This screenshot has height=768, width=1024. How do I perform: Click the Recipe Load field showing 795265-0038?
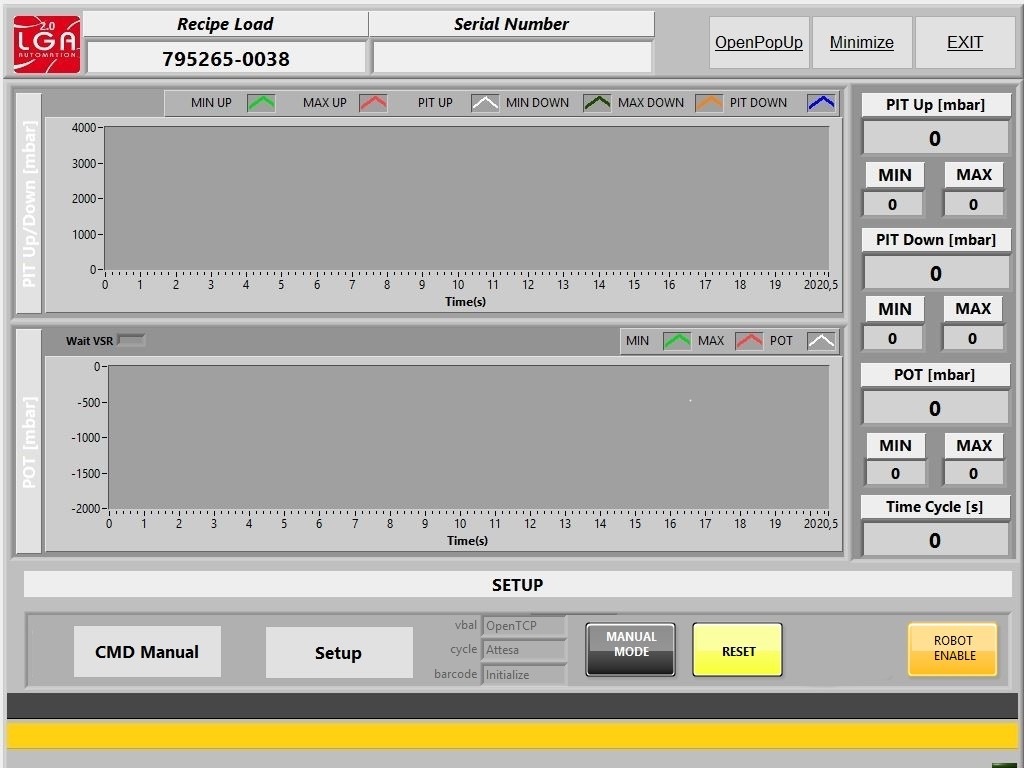point(226,58)
